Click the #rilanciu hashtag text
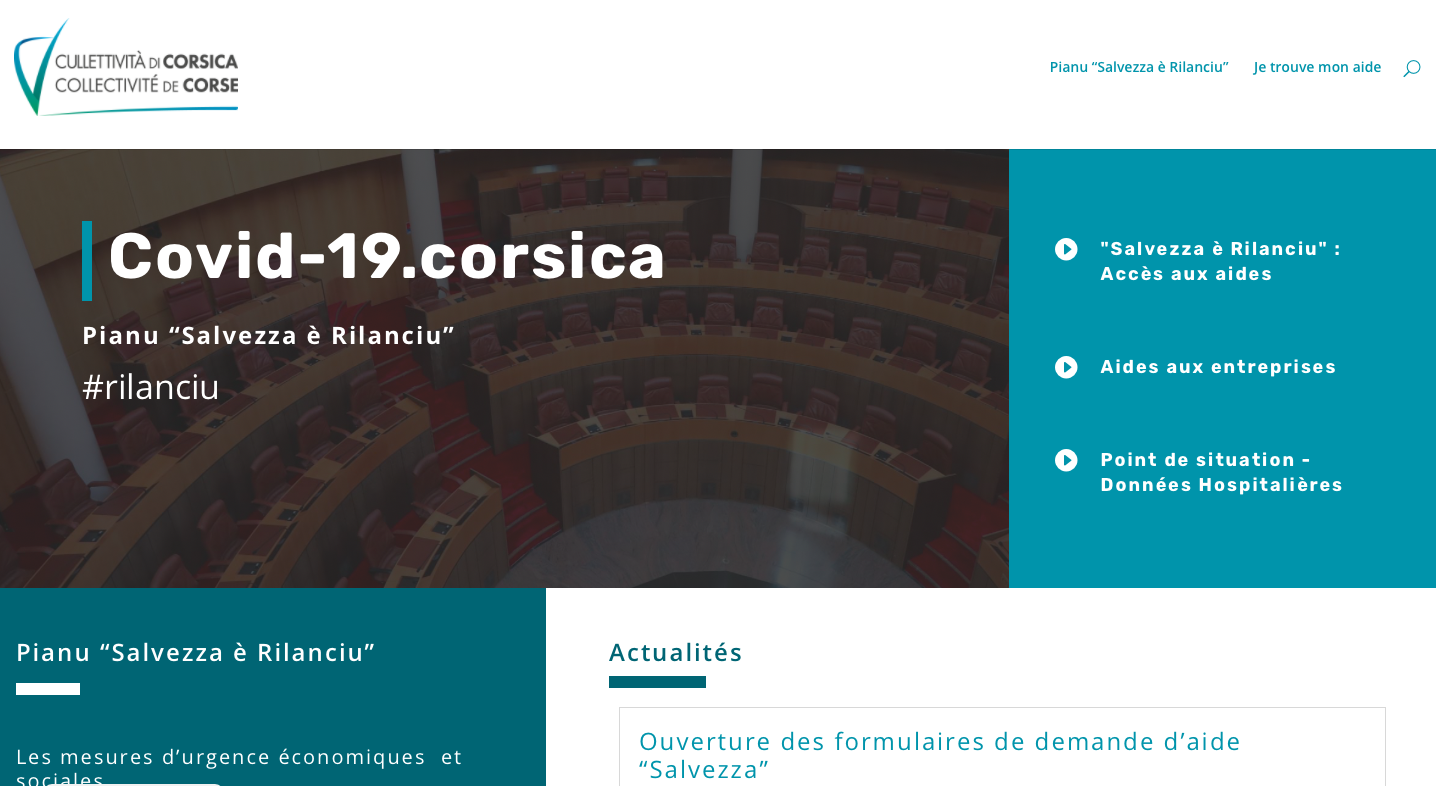The width and height of the screenshot is (1436, 786). (x=150, y=387)
